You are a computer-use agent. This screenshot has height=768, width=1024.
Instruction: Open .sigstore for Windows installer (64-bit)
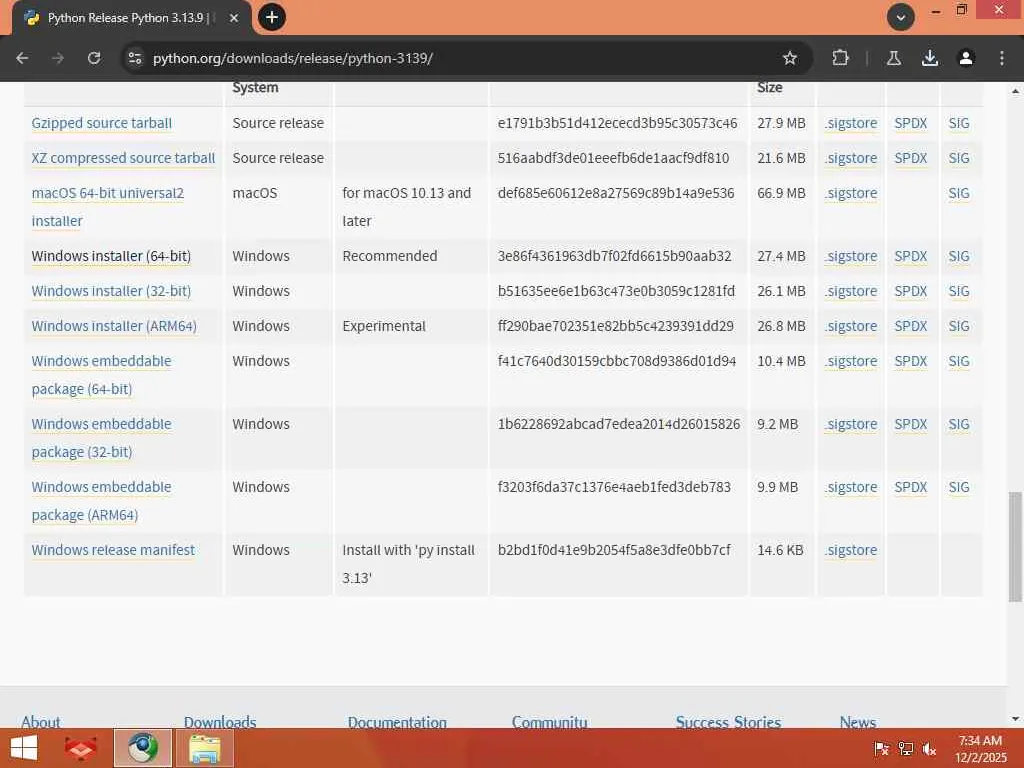tap(851, 256)
